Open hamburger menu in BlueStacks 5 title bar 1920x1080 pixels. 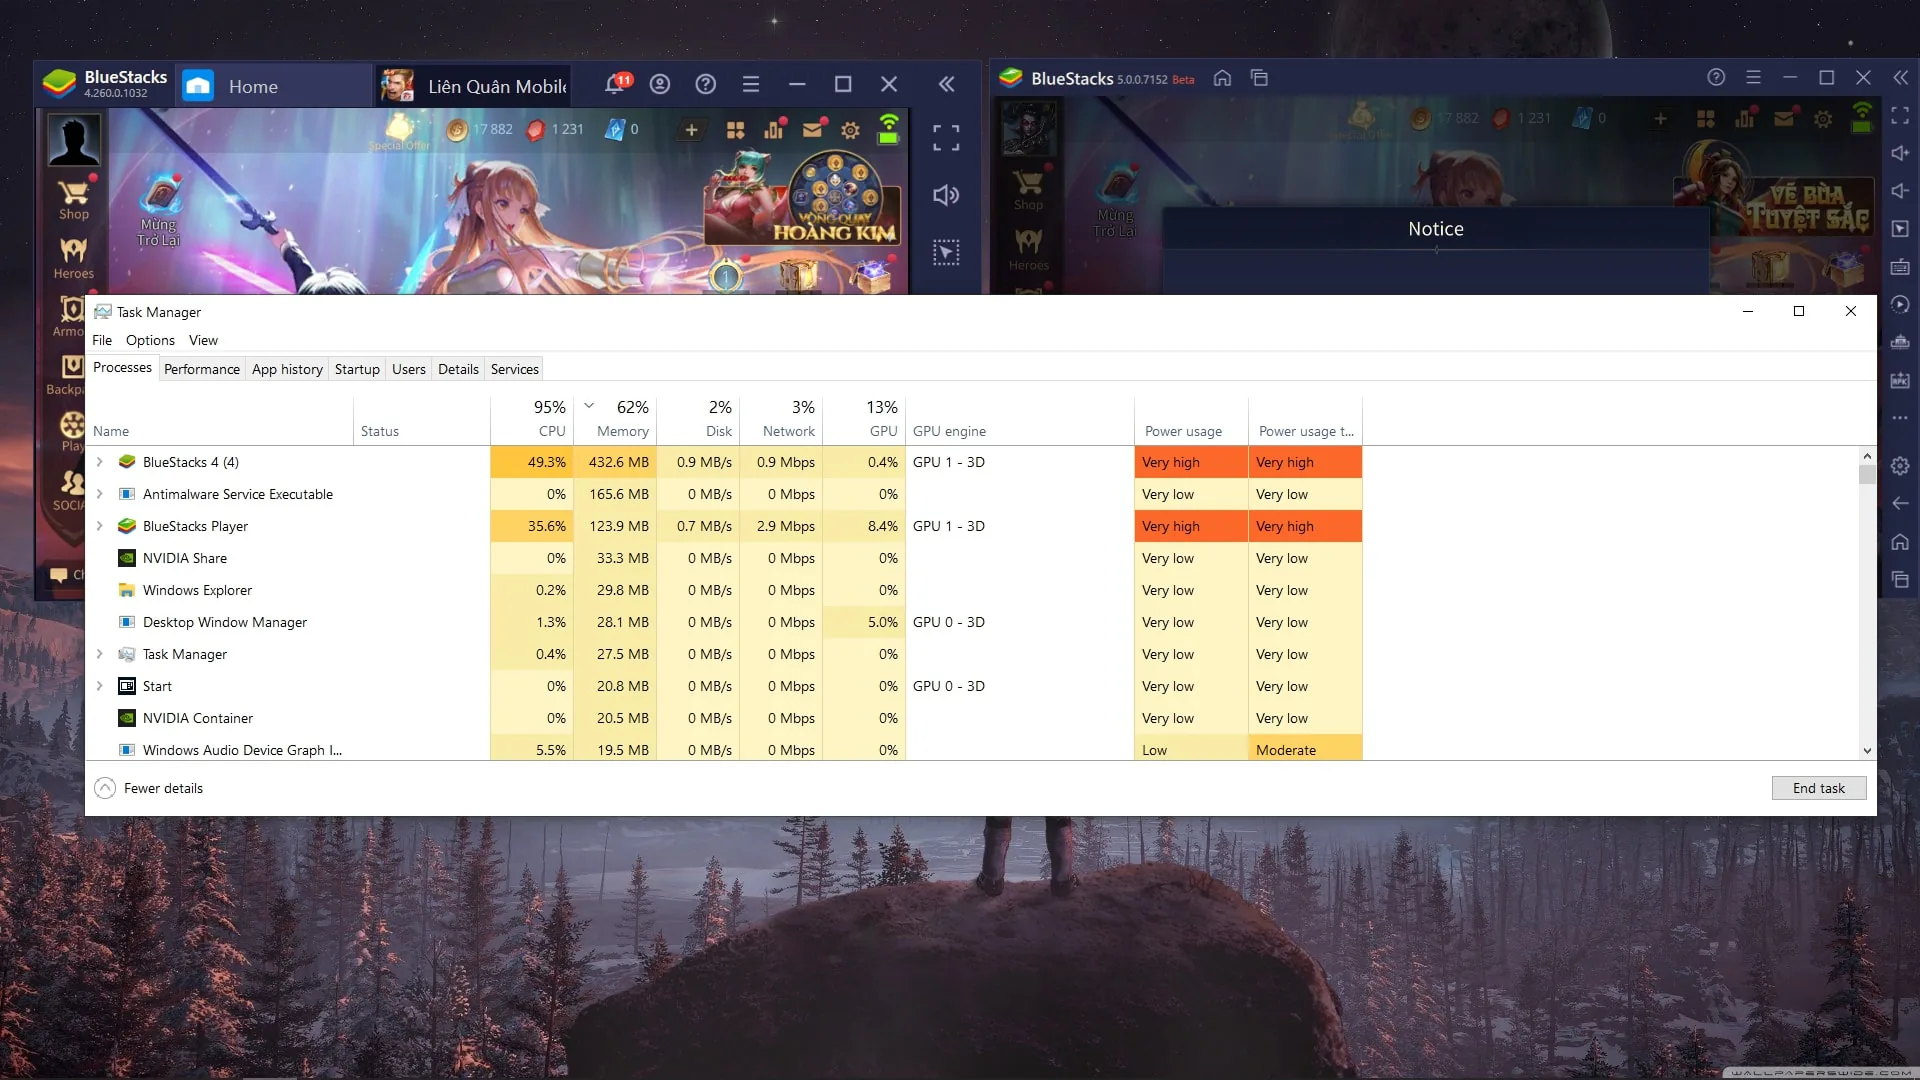click(x=1753, y=77)
